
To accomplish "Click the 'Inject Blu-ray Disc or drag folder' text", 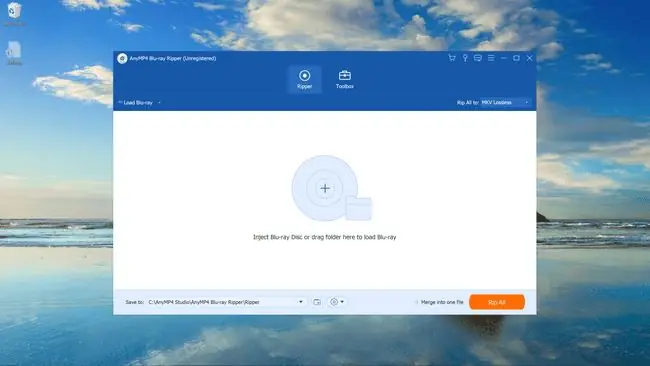I will point(325,237).
